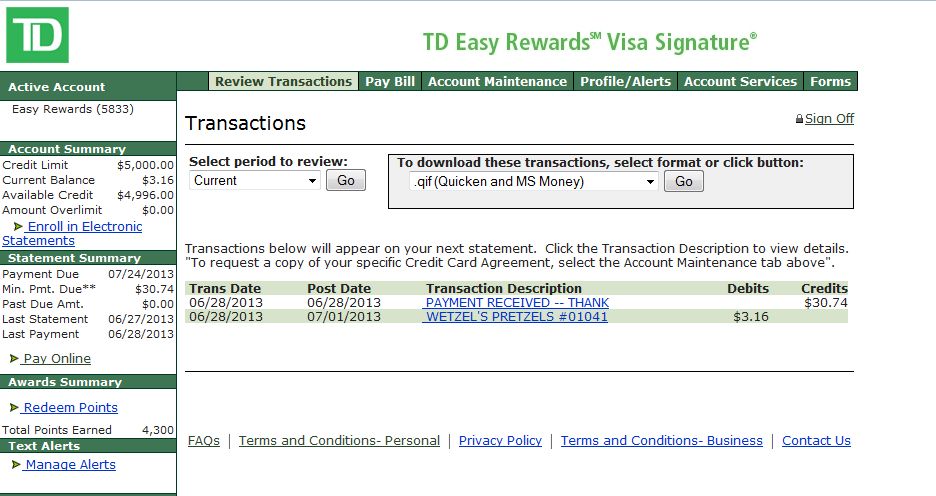The image size is (936, 496).
Task: Click the arrow icon beside Manage Alerts
Action: pos(16,464)
